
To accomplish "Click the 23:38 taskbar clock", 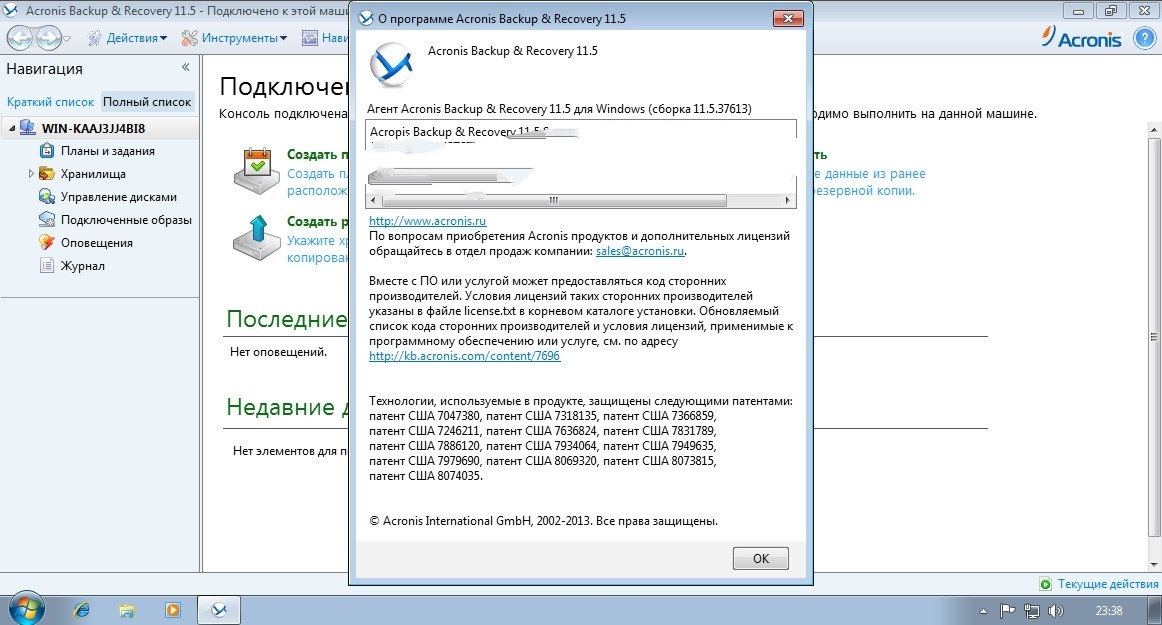I will tap(1109, 611).
